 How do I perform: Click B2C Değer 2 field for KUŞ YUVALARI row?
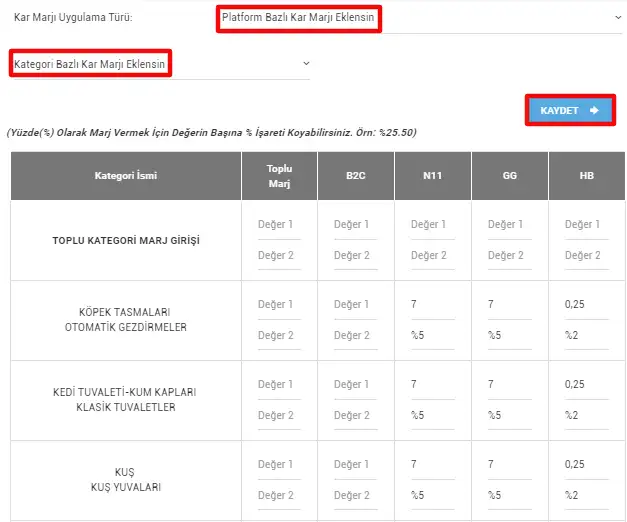tap(355, 496)
